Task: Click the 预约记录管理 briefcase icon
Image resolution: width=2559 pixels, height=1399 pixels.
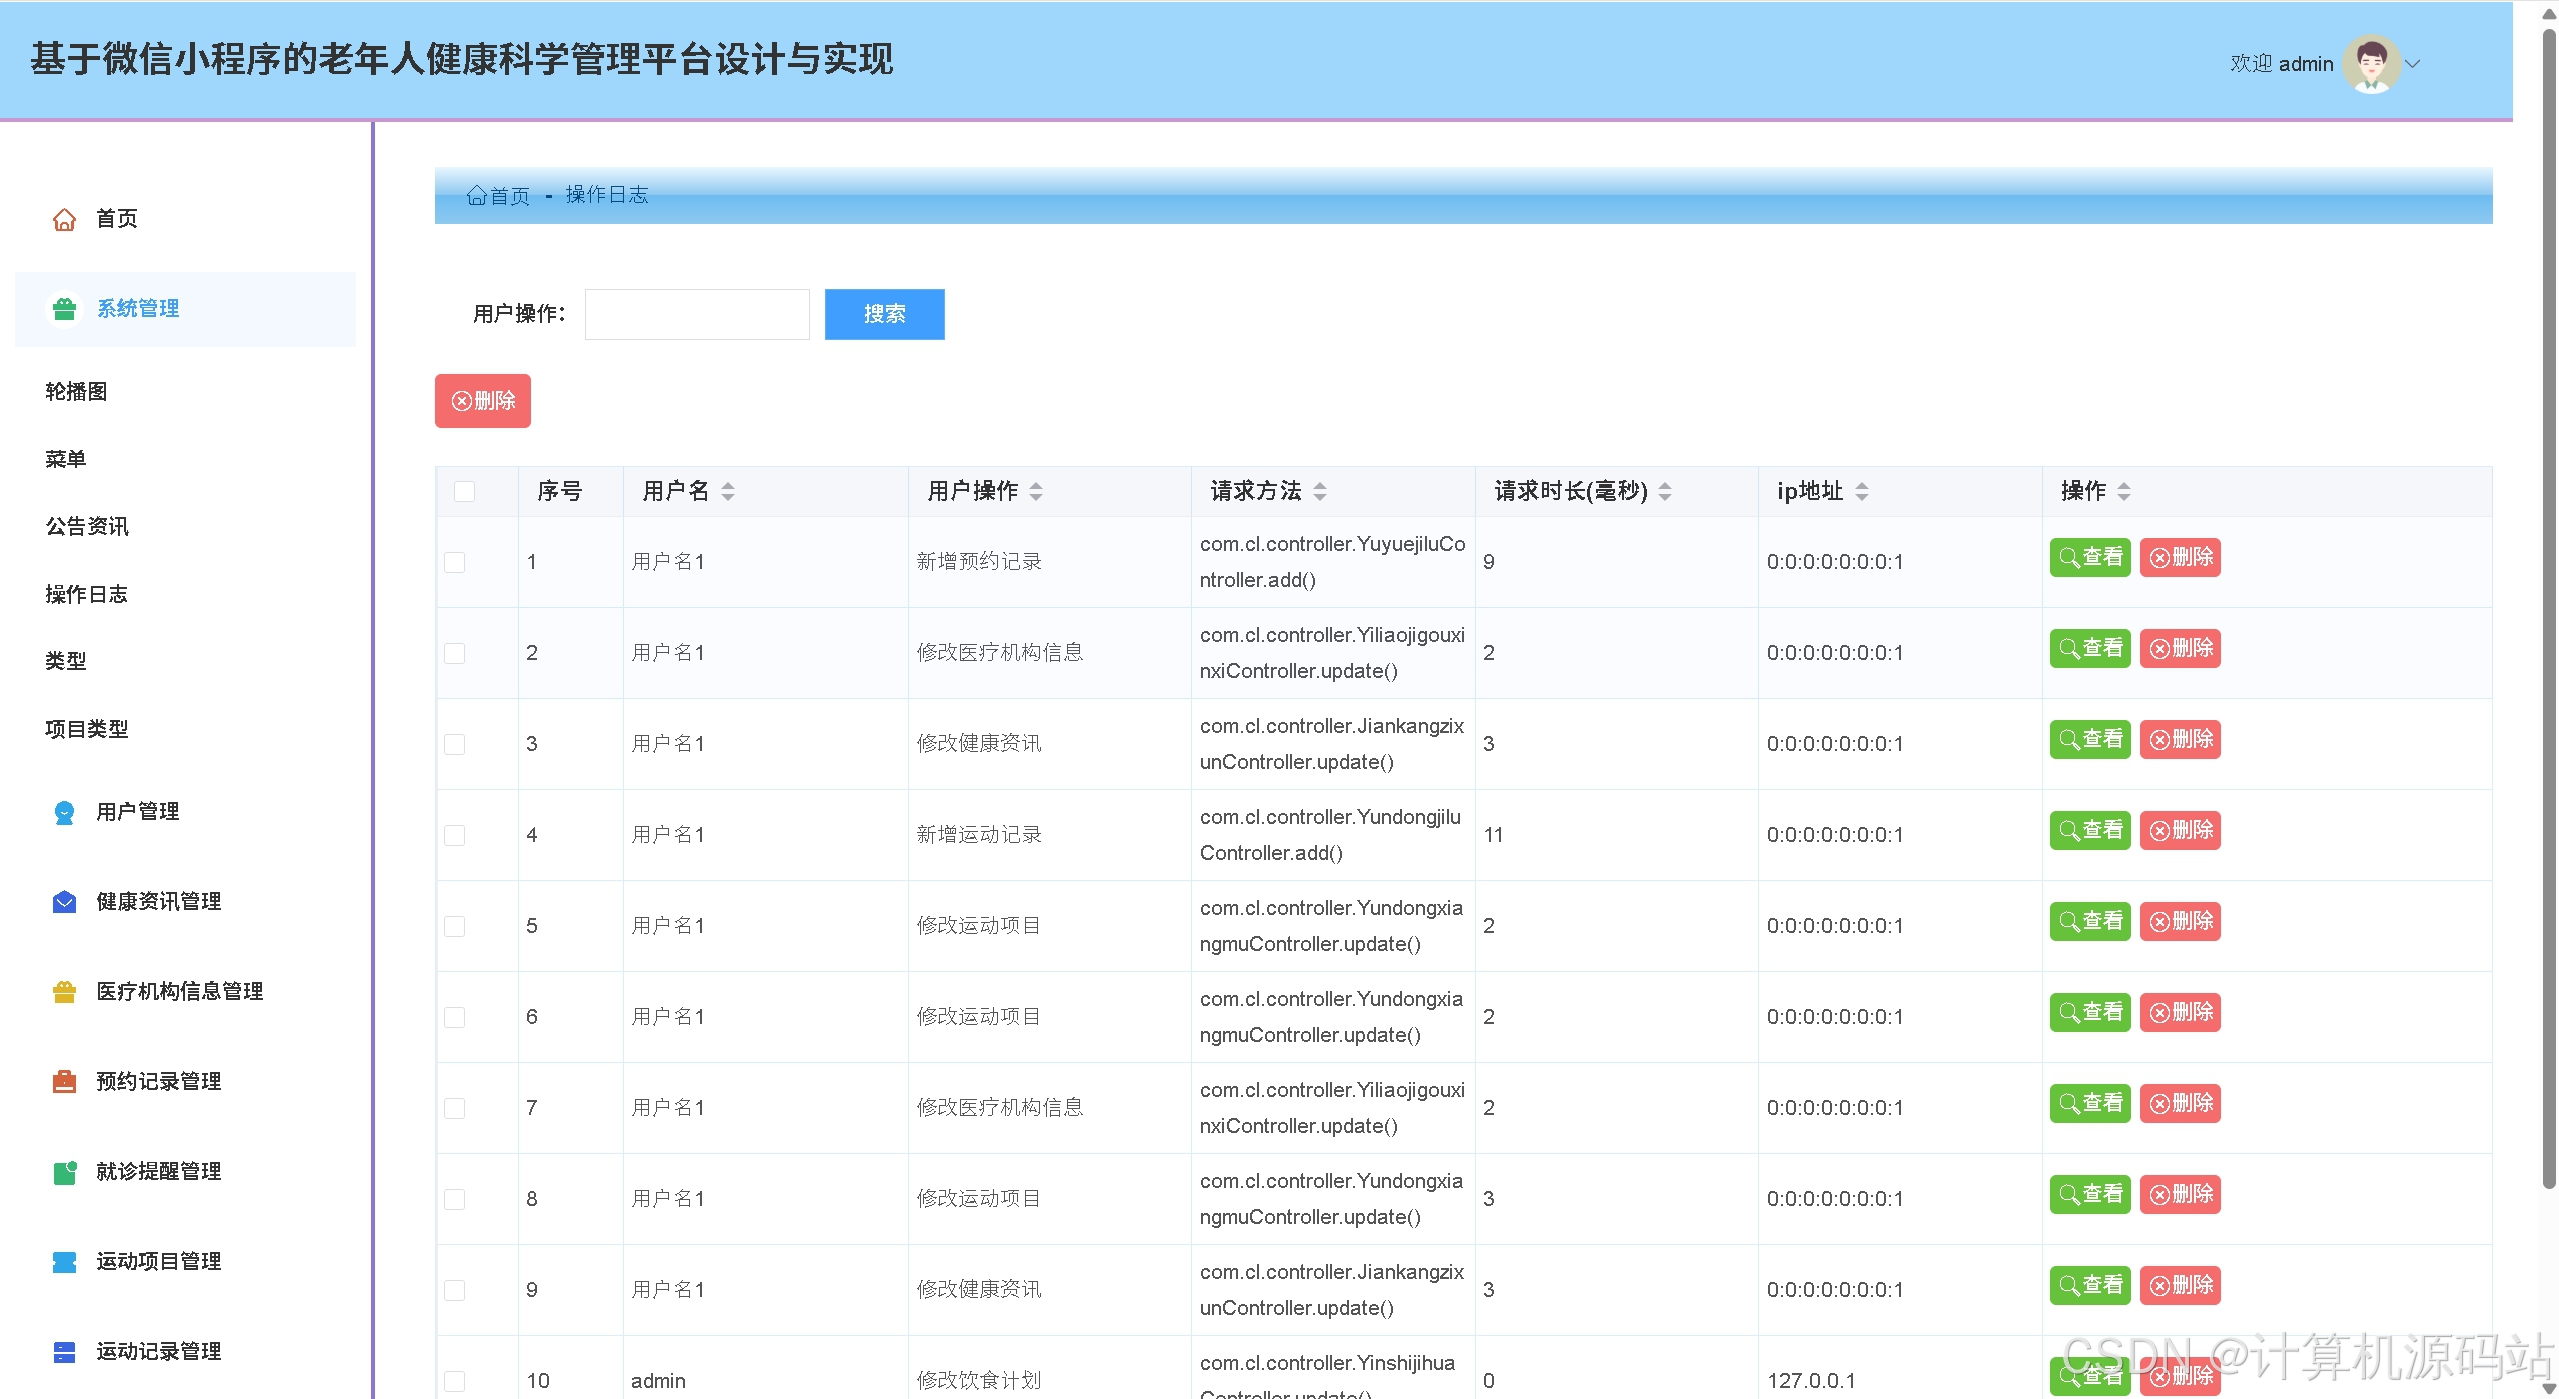Action: coord(64,1082)
